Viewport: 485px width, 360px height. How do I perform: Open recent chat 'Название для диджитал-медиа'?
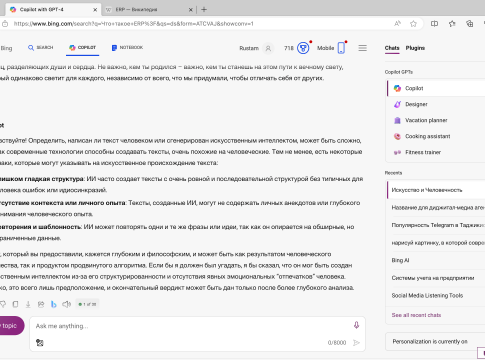click(x=436, y=208)
